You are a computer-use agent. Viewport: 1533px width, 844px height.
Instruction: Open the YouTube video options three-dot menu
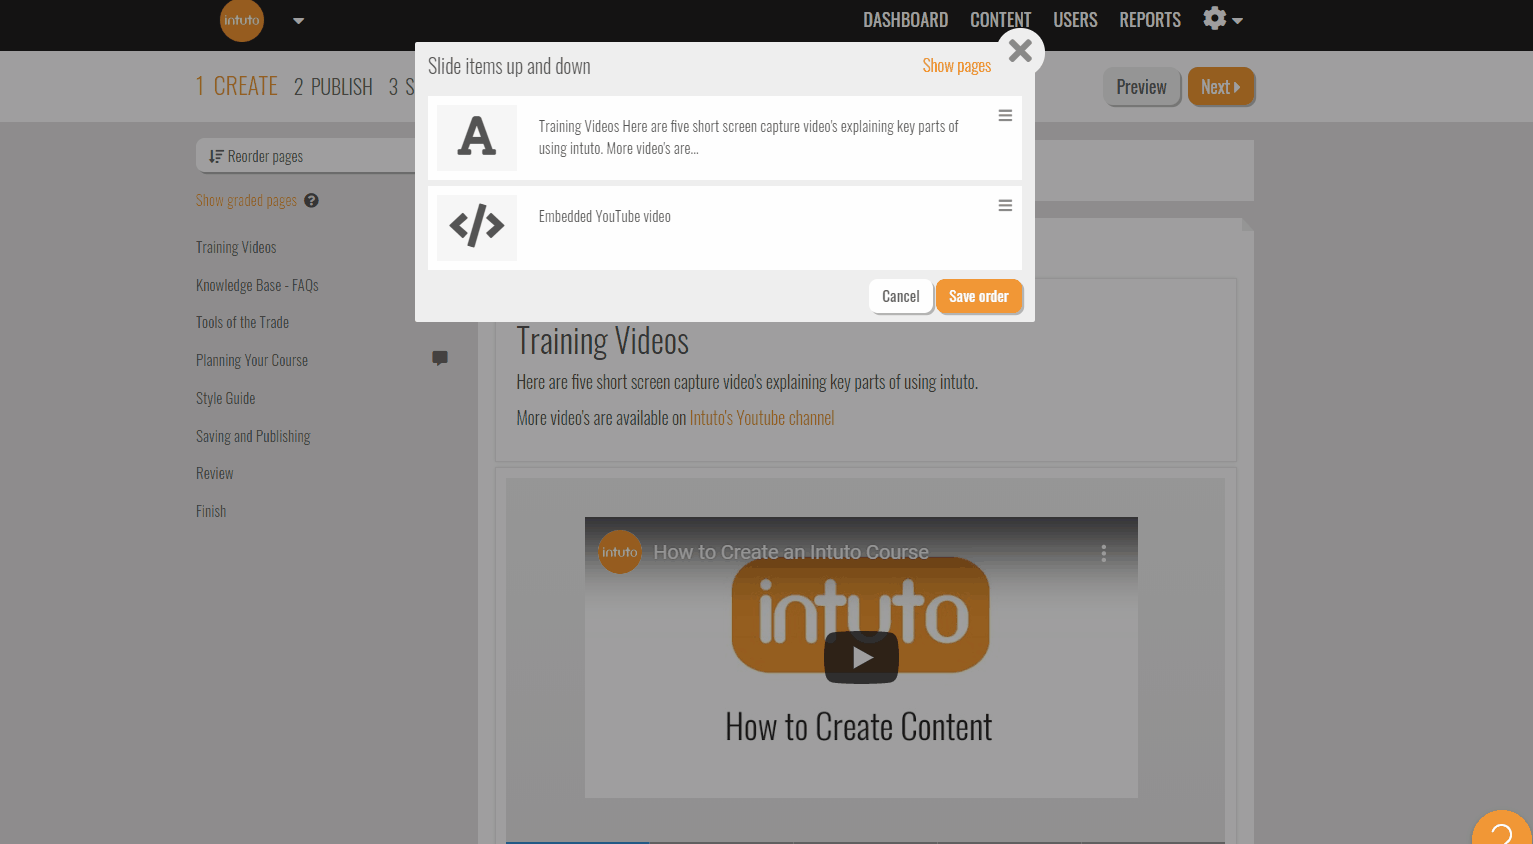coord(1104,553)
